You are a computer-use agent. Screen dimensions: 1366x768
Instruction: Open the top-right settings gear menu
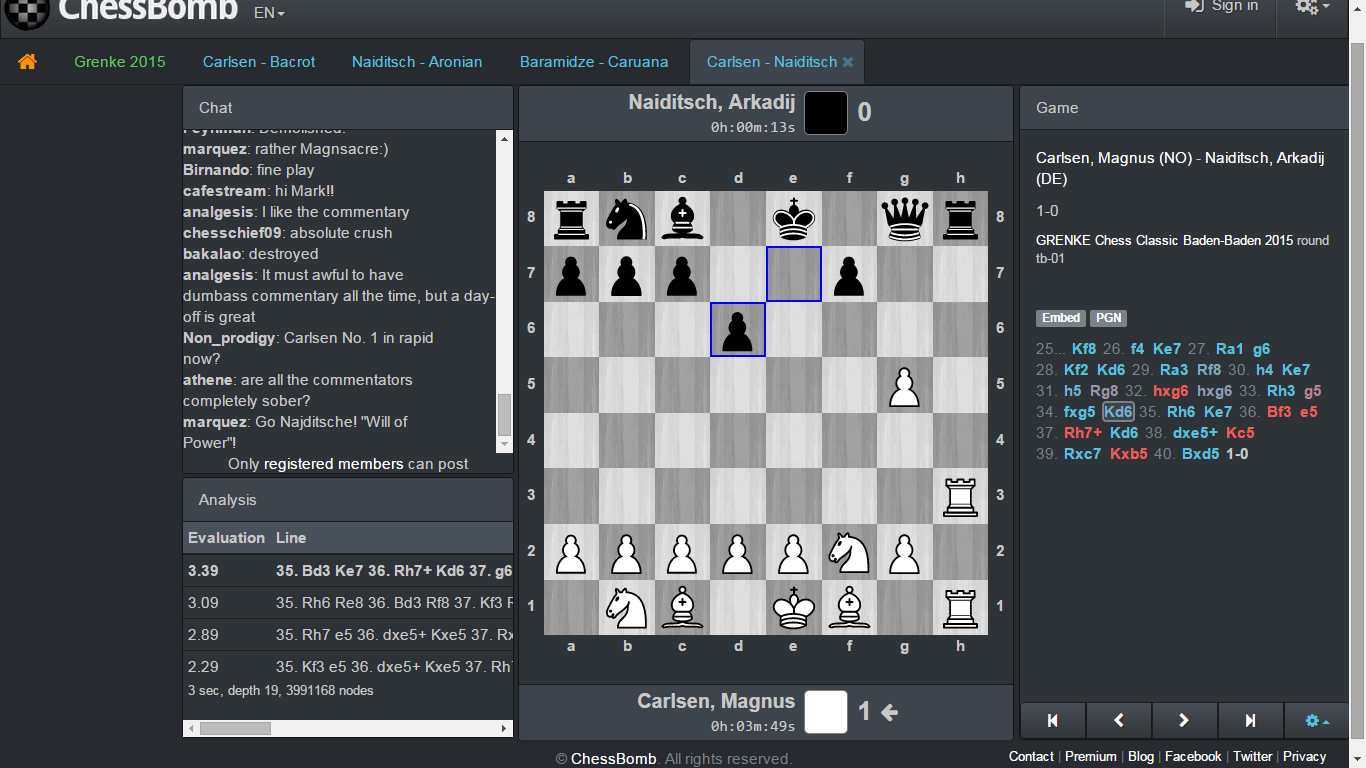pos(1312,7)
